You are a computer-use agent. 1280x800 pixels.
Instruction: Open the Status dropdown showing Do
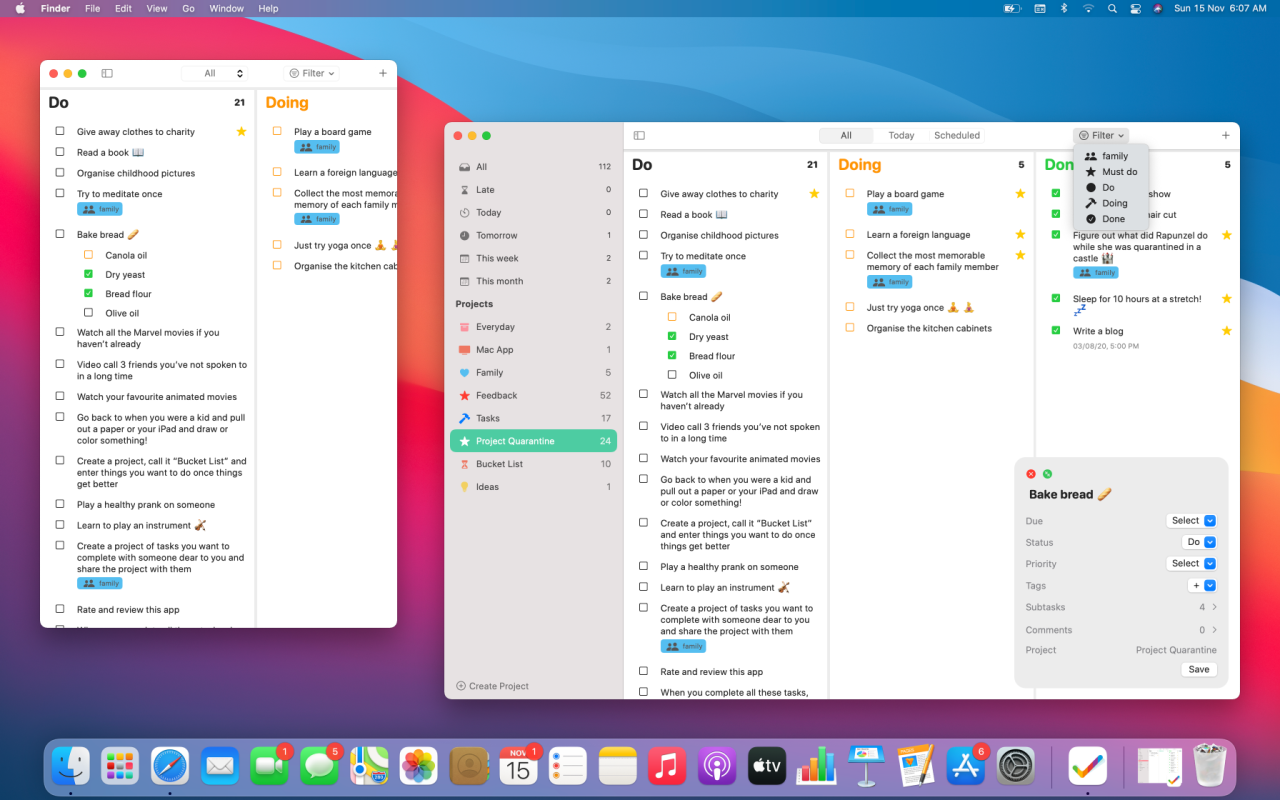pos(1199,541)
